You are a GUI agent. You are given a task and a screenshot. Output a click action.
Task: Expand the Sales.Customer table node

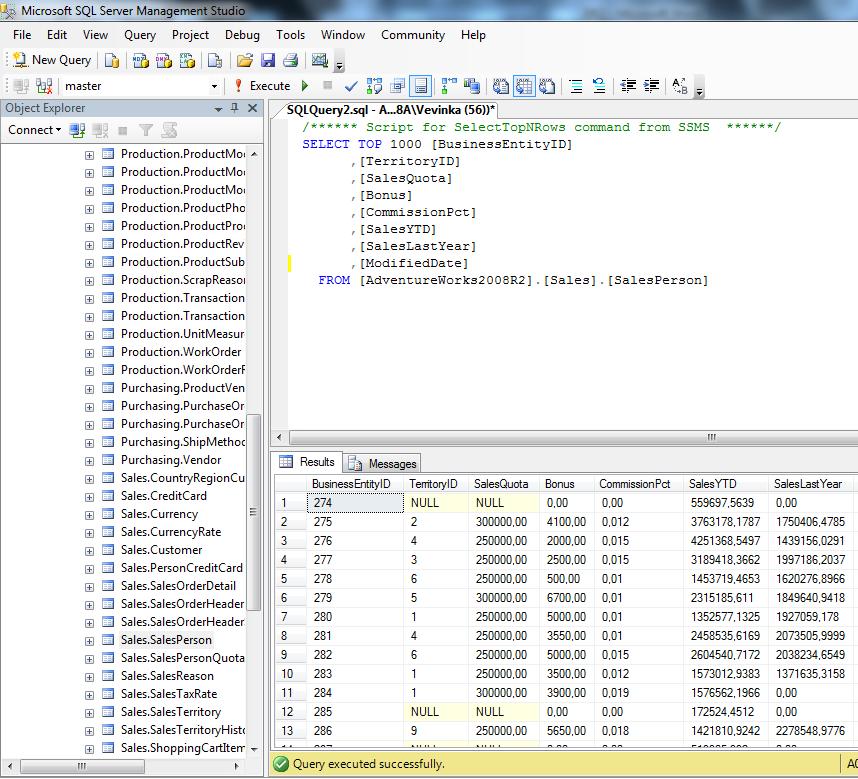(89, 551)
